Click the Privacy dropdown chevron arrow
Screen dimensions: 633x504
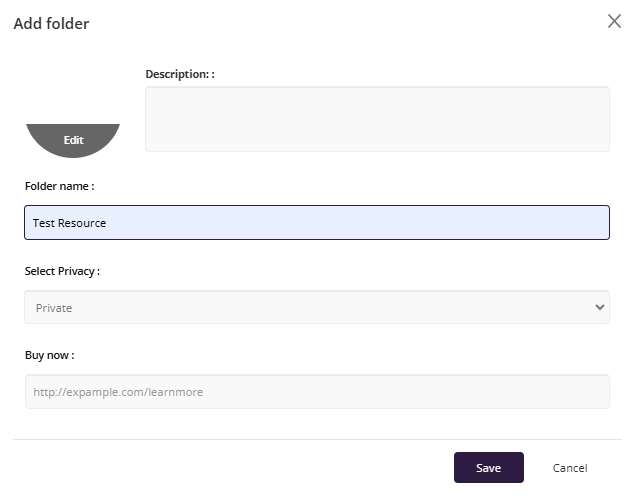pyautogui.click(x=600, y=307)
